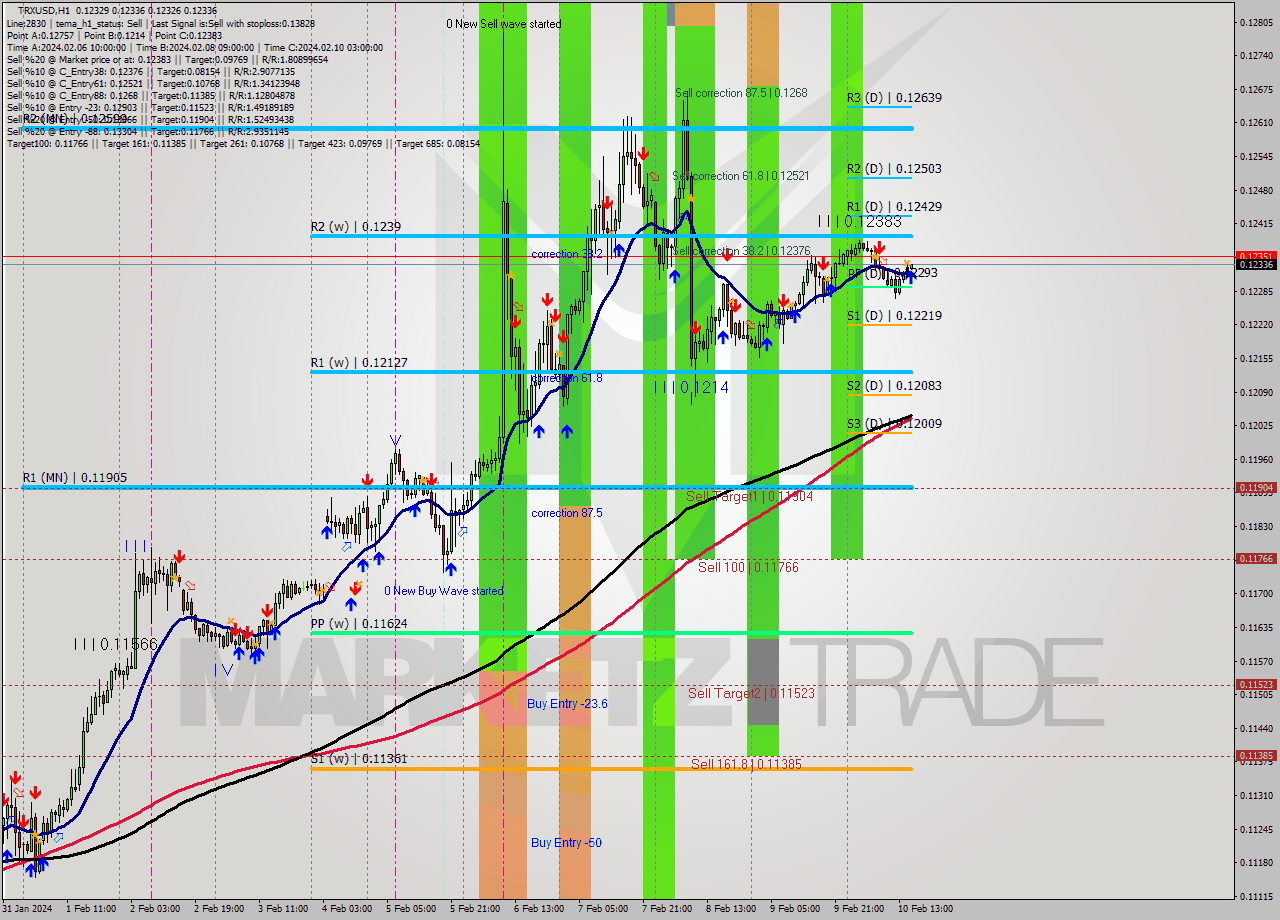The width and height of the screenshot is (1280, 920).
Task: Click the blue 'I I I 0.1214' wave label
Action: pyautogui.click(x=692, y=387)
